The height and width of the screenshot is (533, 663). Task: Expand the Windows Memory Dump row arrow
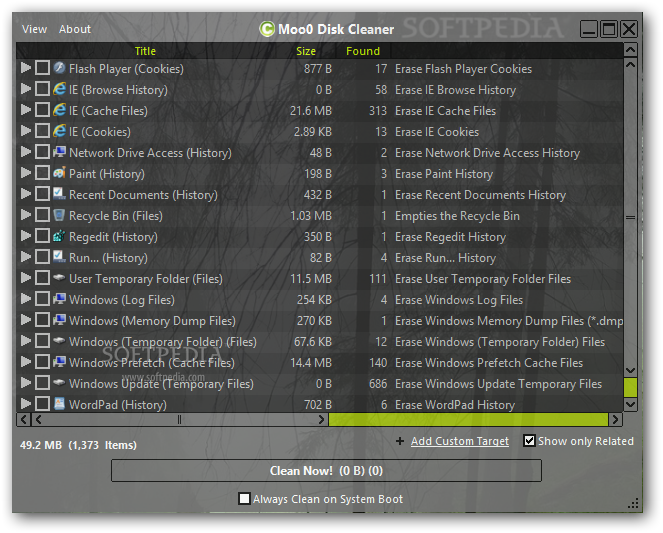[x=26, y=320]
